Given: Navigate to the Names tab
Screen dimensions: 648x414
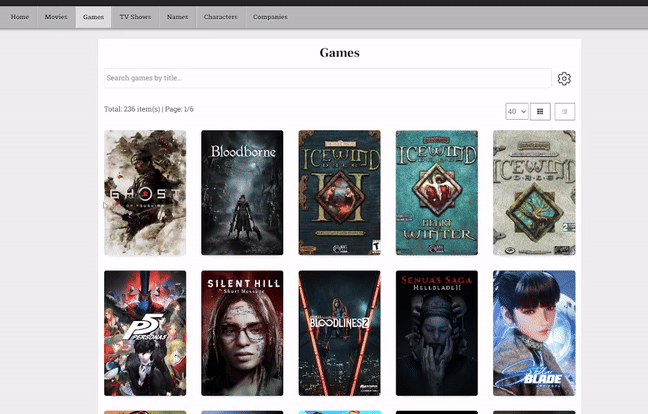Looking at the screenshot, I should tap(177, 17).
